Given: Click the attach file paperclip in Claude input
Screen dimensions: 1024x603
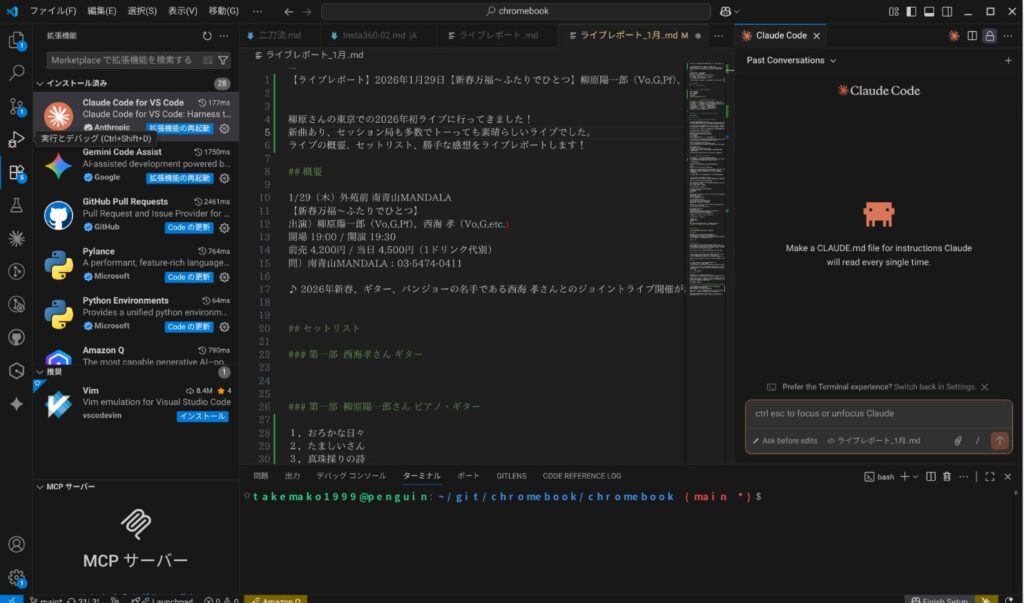Looking at the screenshot, I should (957, 440).
